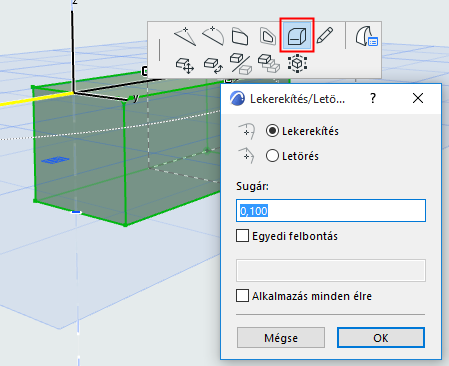The height and width of the screenshot is (366, 449).
Task: Click the Sugár radius input field
Action: (331, 210)
